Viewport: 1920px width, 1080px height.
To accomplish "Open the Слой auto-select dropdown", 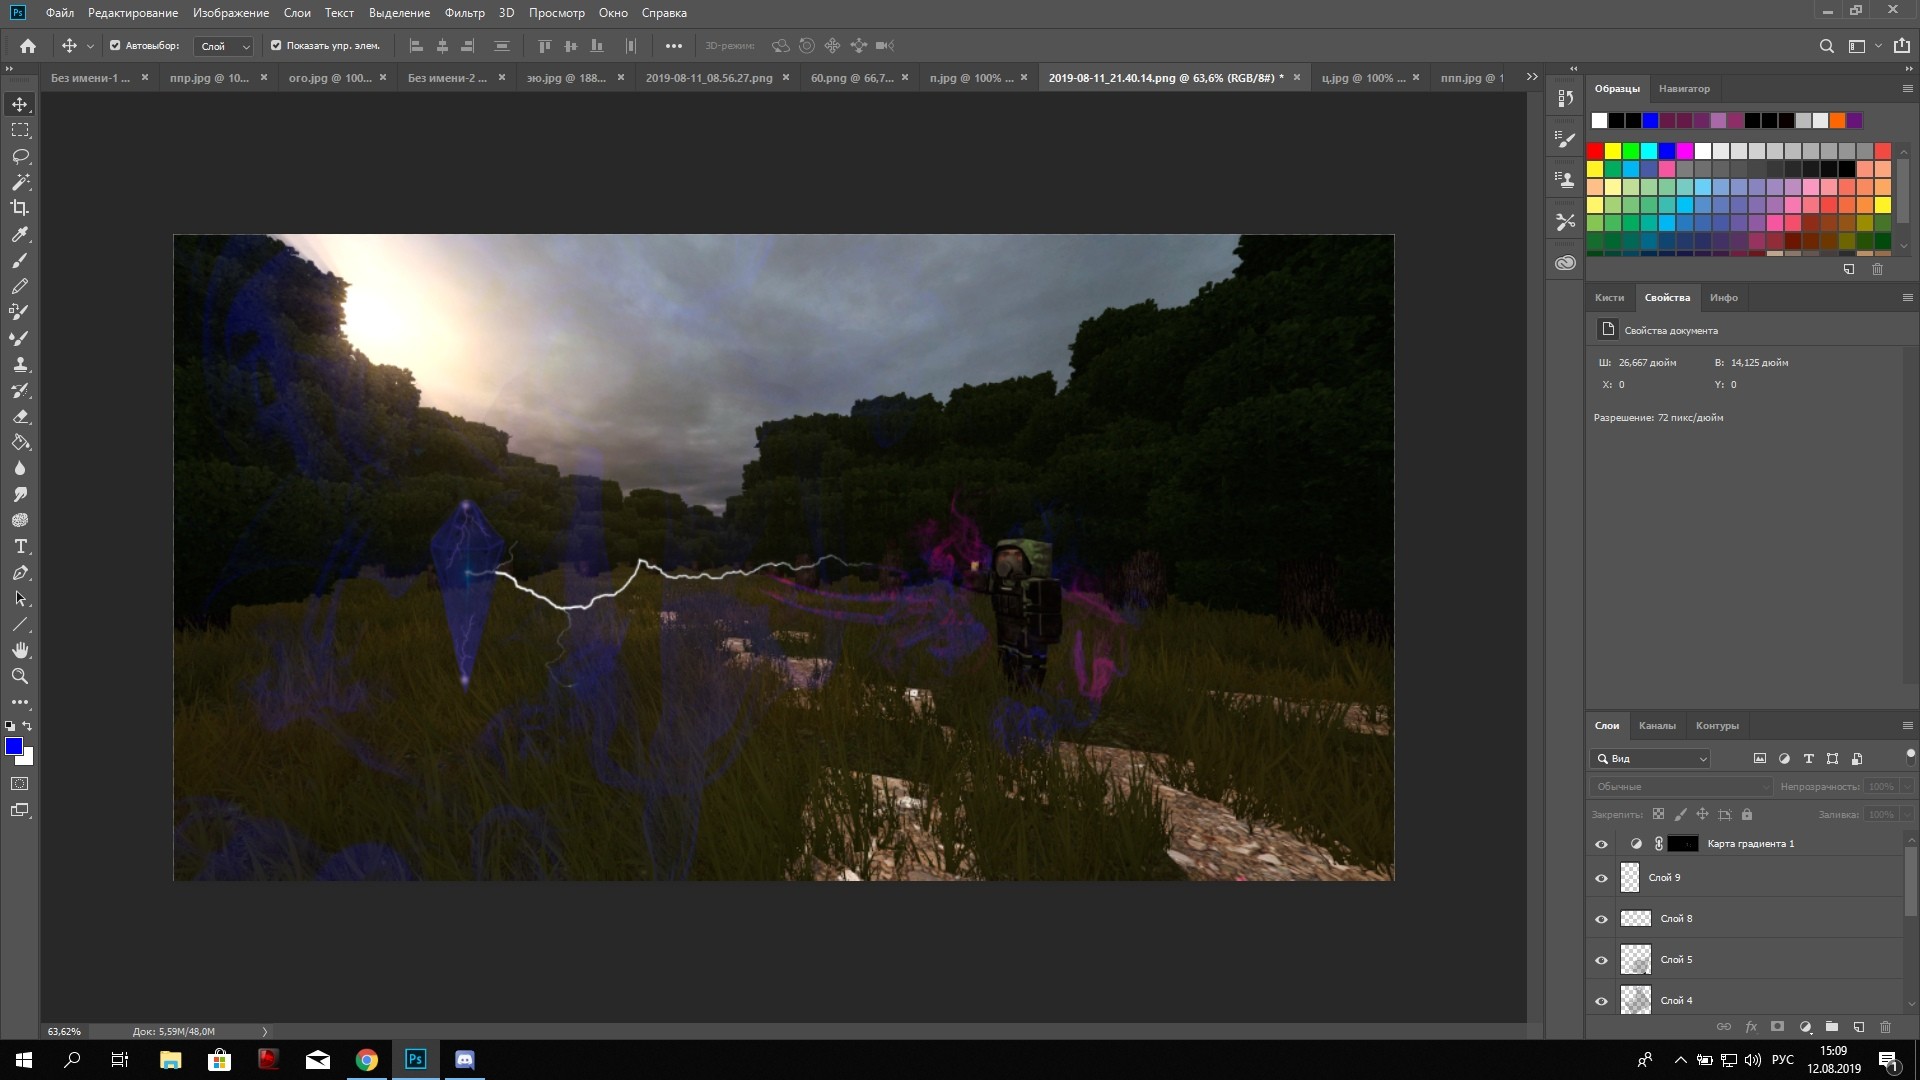I will coord(224,46).
